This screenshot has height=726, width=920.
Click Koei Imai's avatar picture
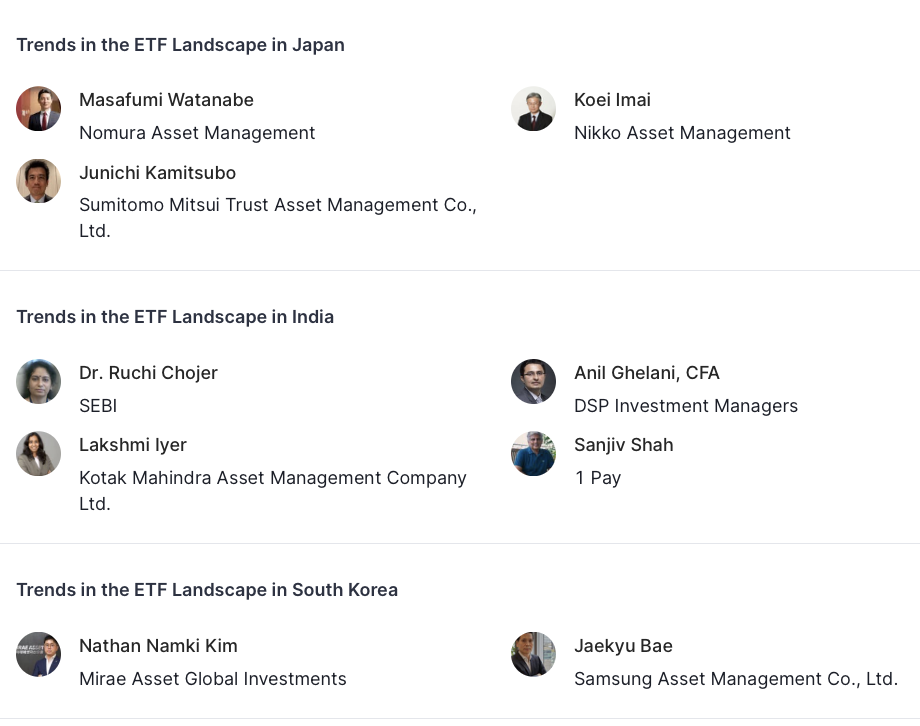[x=533, y=109]
